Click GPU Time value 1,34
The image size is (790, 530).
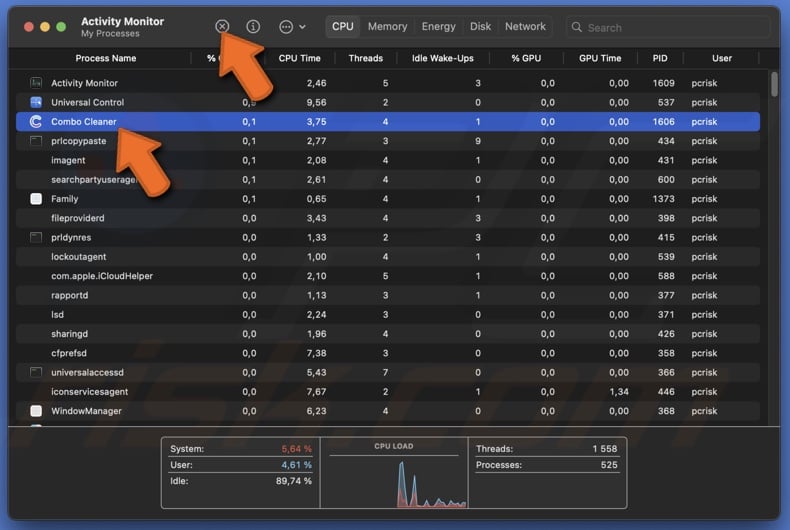[618, 391]
